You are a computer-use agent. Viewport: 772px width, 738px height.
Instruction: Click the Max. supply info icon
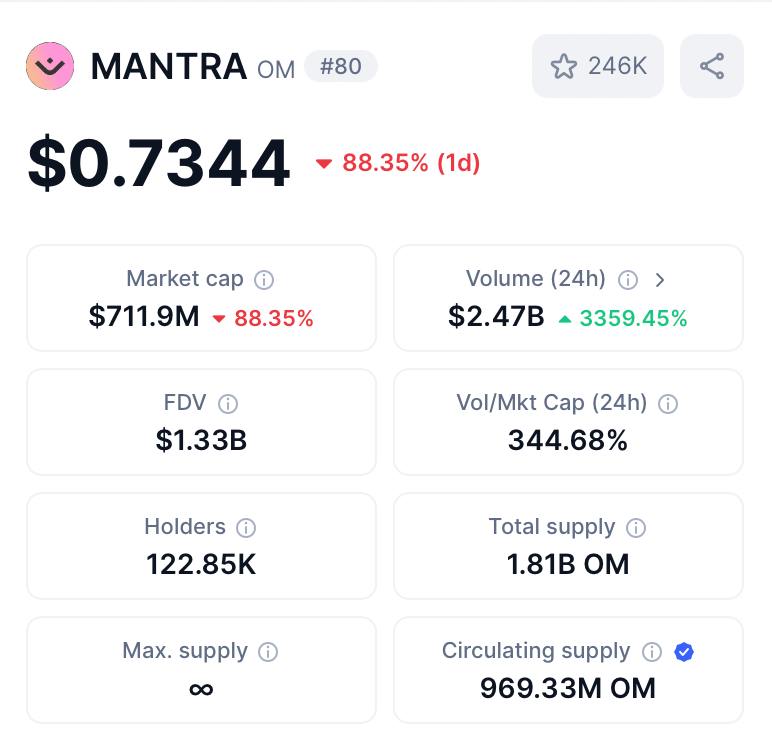(x=268, y=652)
